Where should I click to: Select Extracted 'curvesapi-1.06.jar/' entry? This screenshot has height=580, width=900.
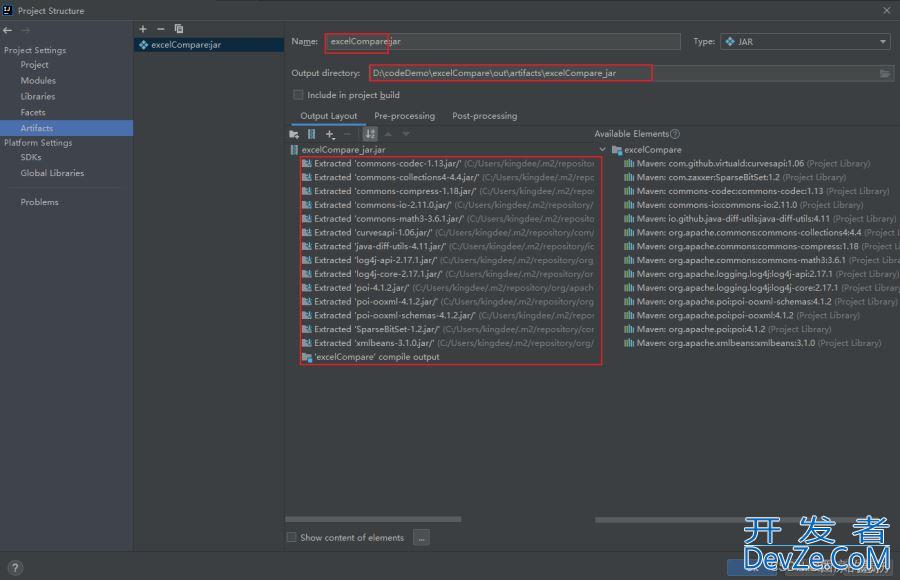pyautogui.click(x=448, y=233)
